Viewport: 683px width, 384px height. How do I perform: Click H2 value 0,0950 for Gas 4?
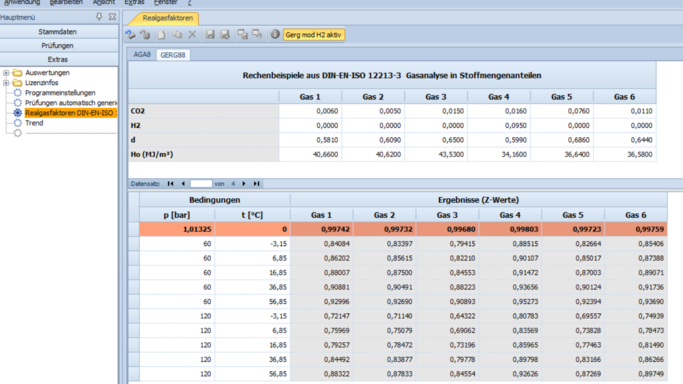click(499, 125)
